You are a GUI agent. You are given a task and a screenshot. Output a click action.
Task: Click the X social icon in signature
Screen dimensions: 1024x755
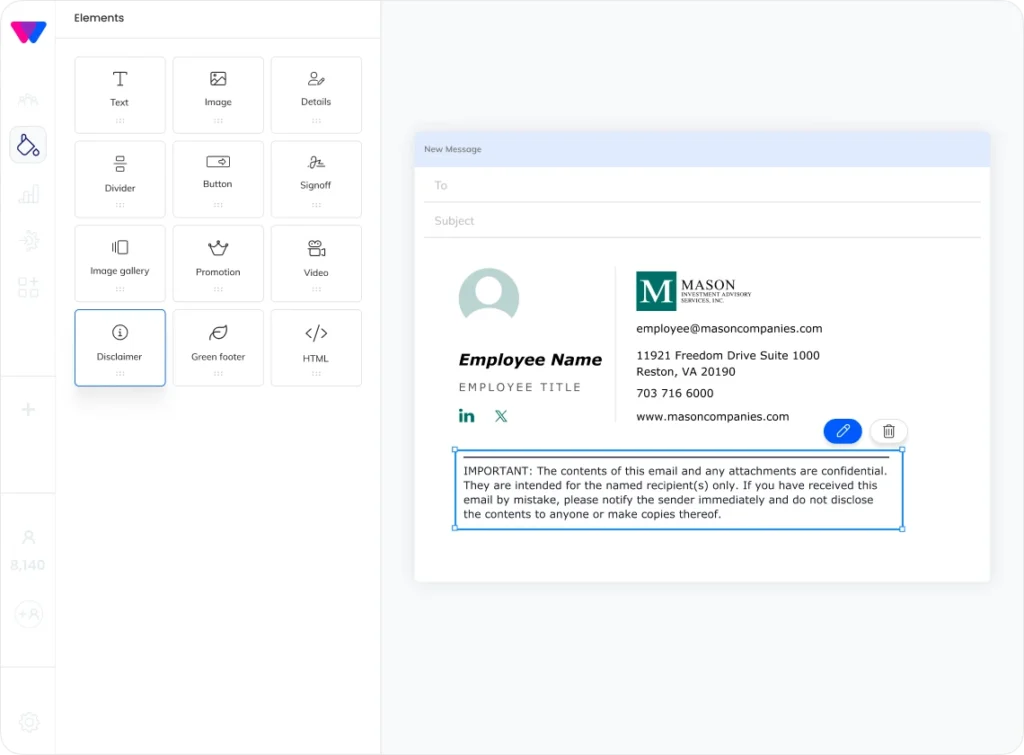(501, 416)
